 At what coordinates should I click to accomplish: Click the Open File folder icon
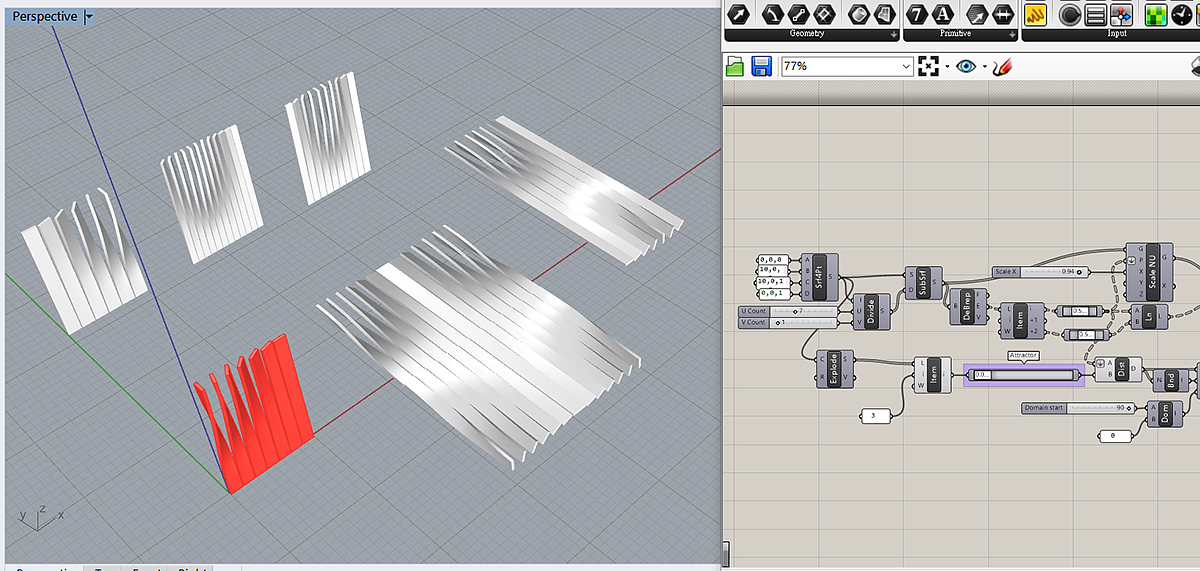[735, 67]
